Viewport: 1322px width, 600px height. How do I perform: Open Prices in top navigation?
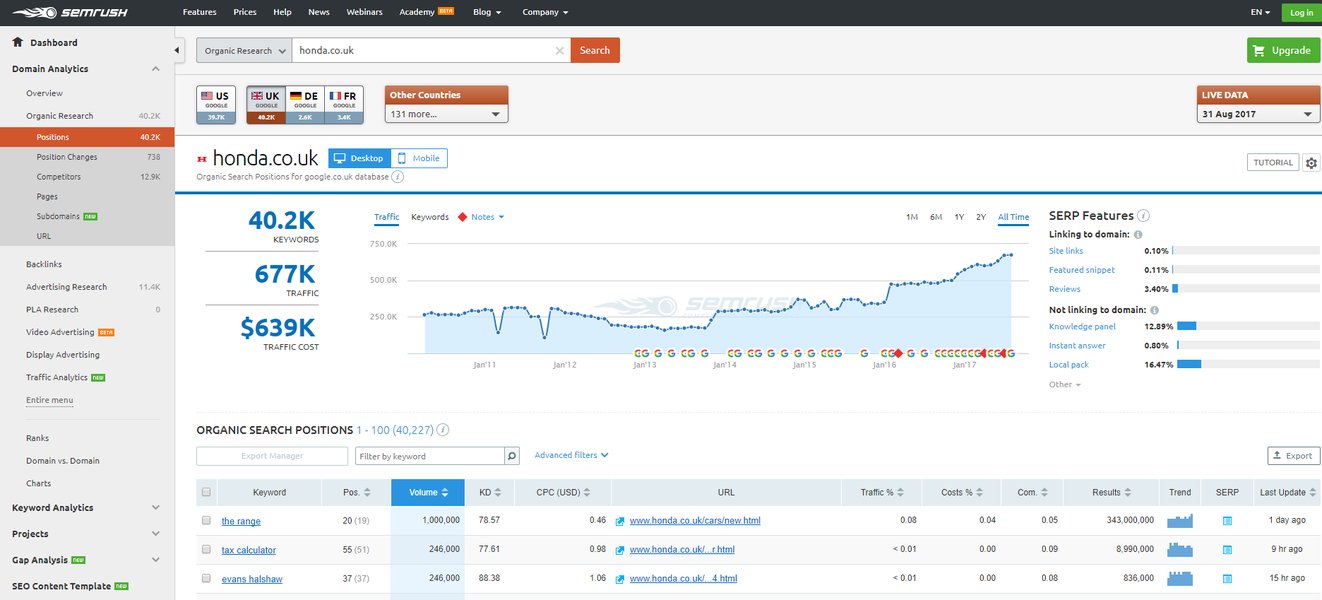click(x=245, y=12)
